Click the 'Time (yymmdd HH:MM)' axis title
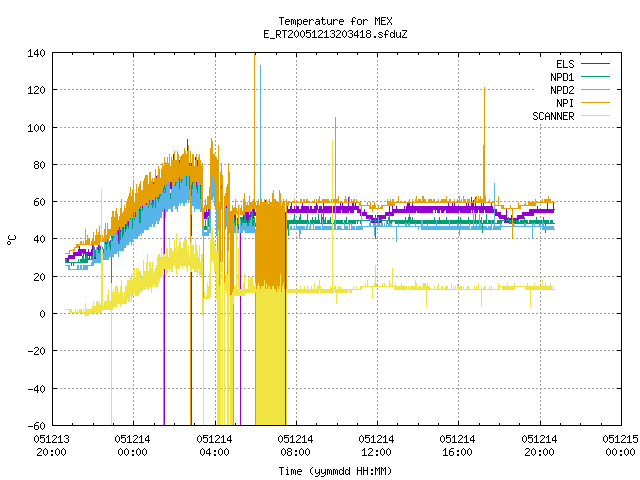 pyautogui.click(x=335, y=471)
